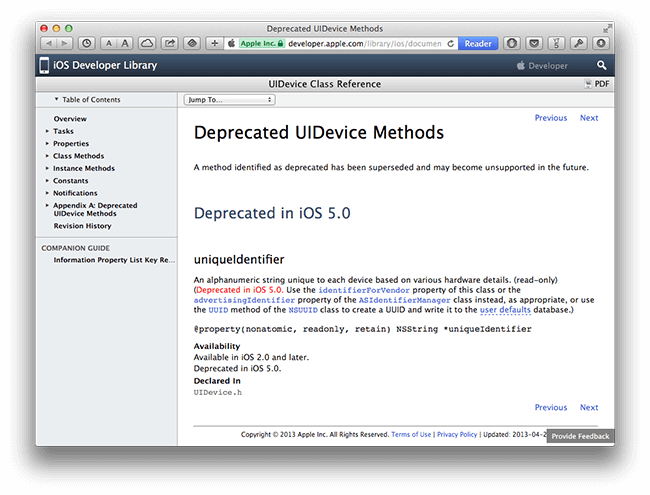Click the Share toolbar icon

pos(170,43)
